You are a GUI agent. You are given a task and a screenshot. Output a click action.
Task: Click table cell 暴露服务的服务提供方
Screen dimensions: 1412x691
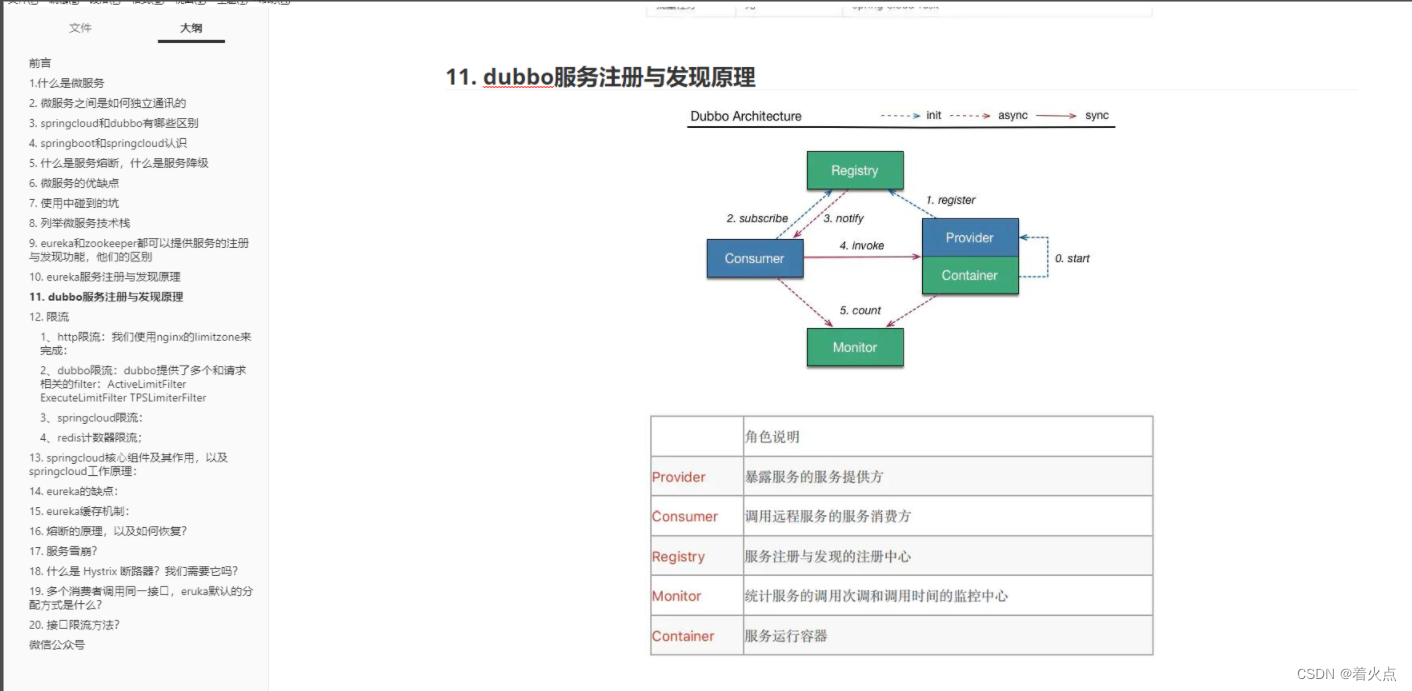pyautogui.click(x=948, y=477)
